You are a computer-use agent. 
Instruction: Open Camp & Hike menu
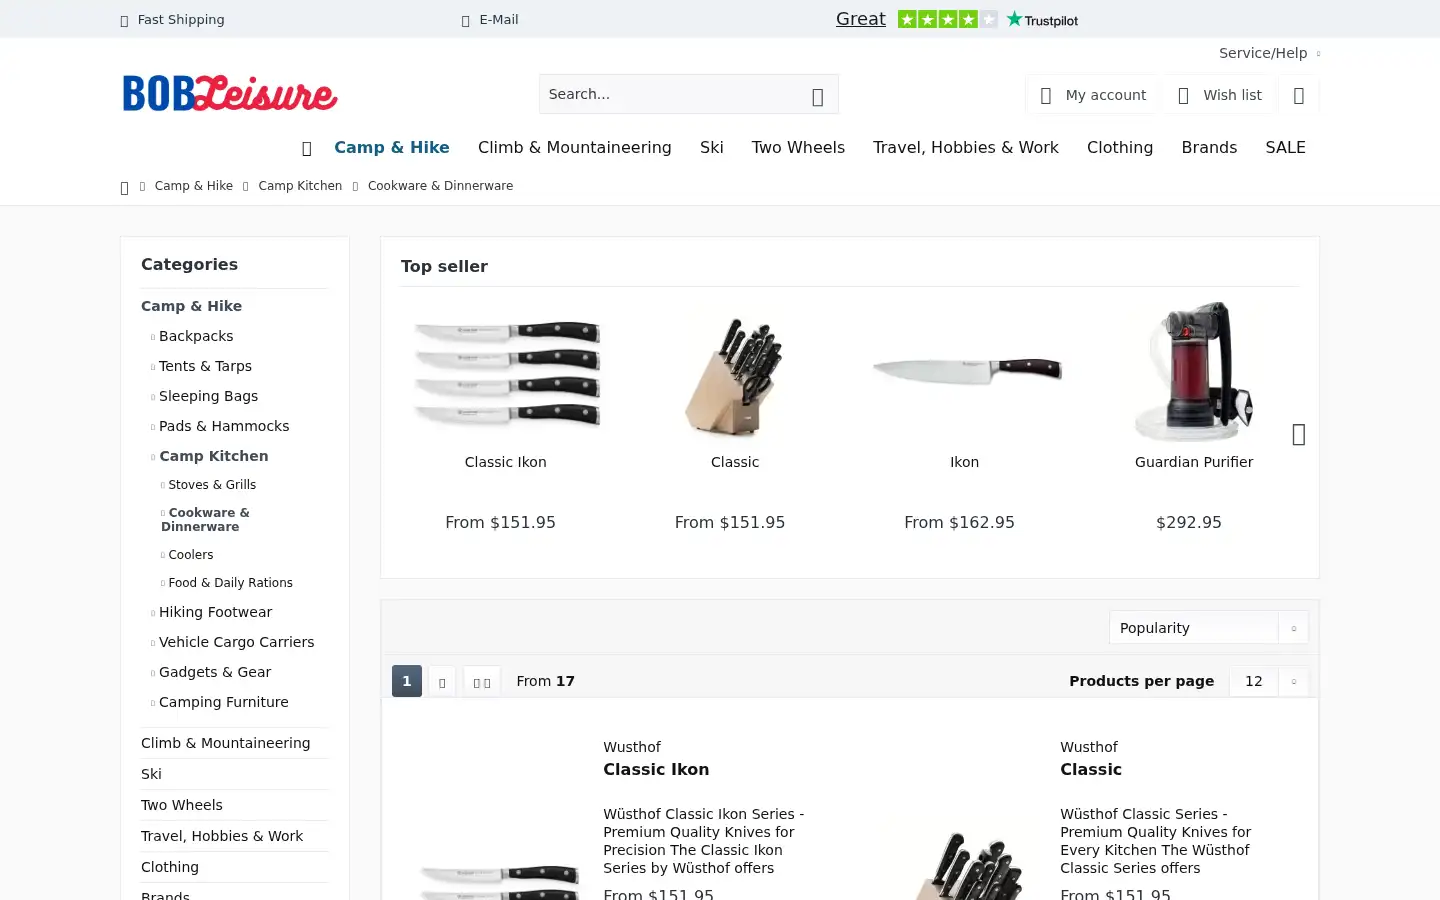tap(392, 147)
